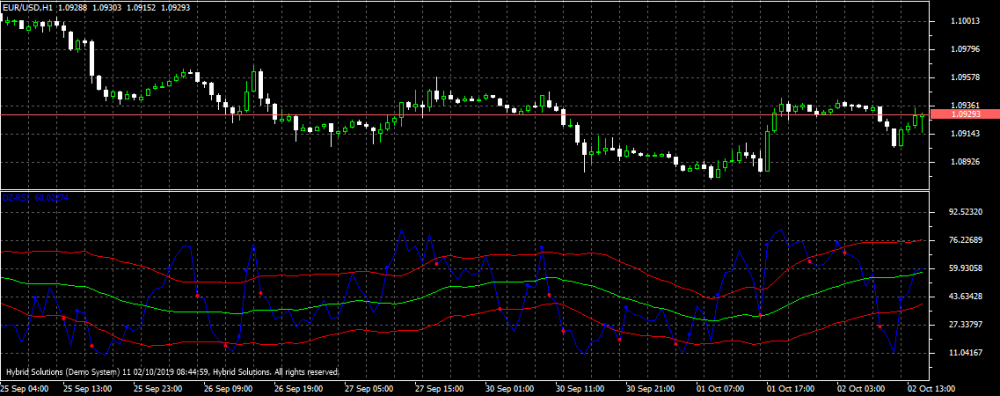Screen dimensions: 1000x396
Task: Click the 1.08926 price scale label
Action: (965, 162)
